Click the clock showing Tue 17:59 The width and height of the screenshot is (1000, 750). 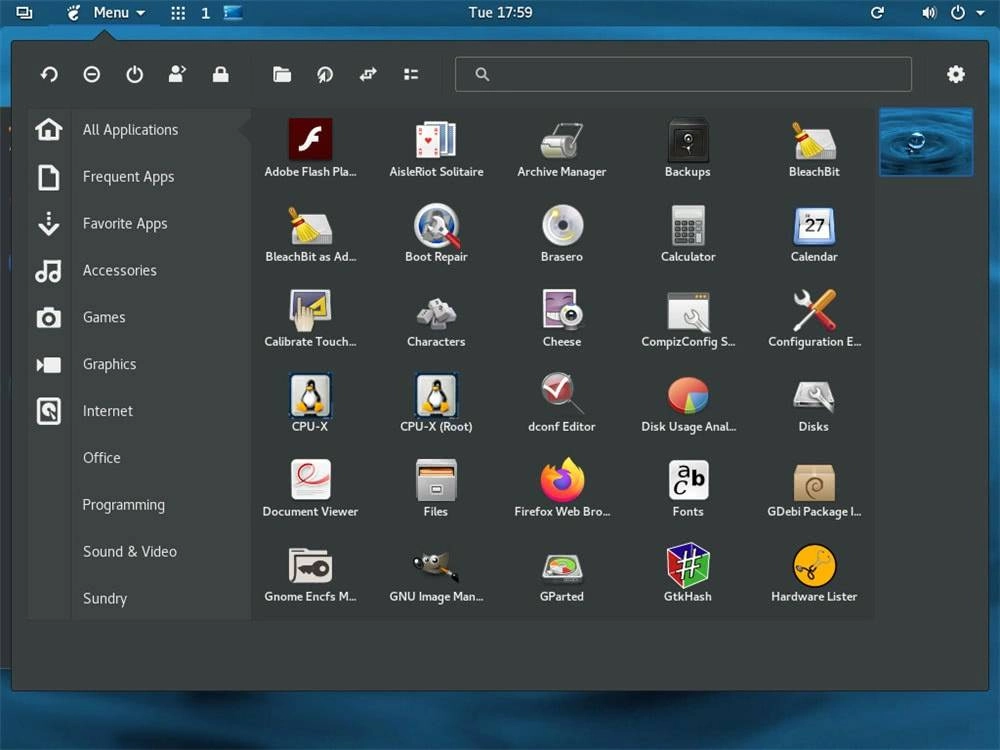(x=500, y=13)
